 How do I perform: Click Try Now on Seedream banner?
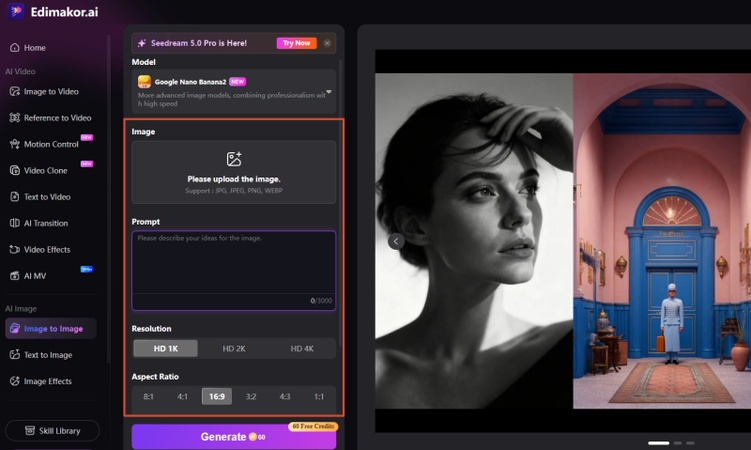(296, 43)
